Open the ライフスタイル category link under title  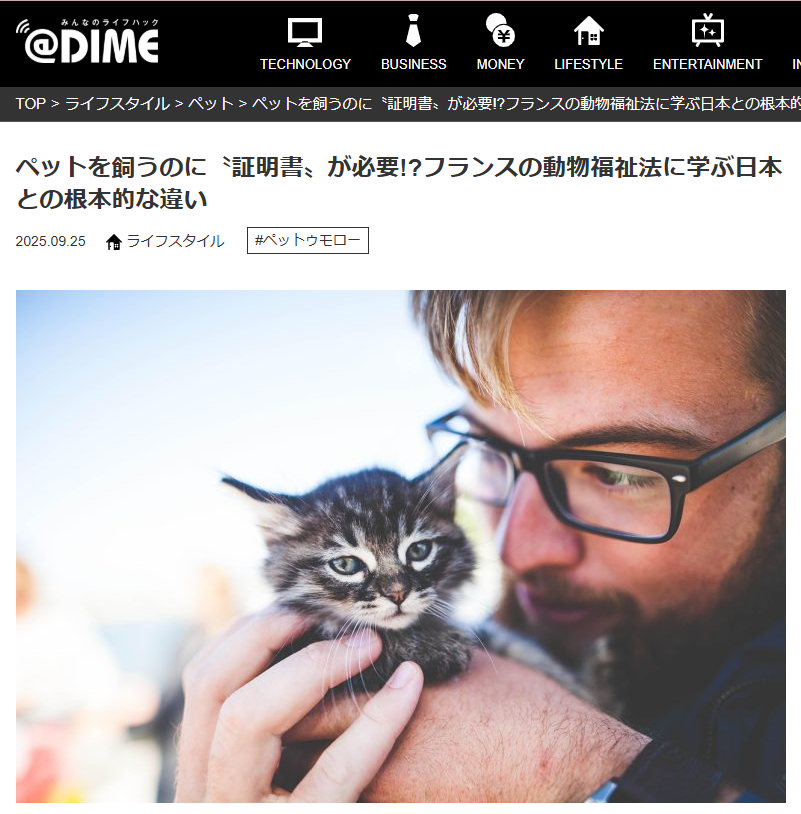point(175,241)
